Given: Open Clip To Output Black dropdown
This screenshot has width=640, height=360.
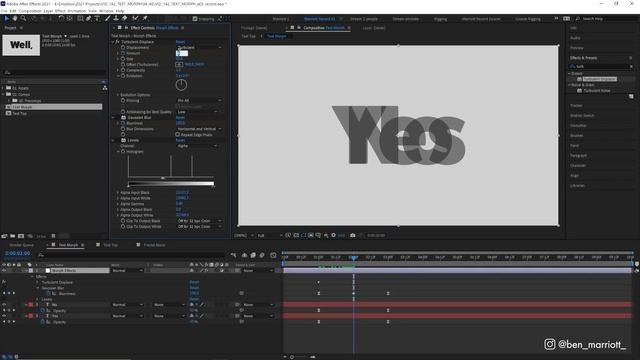Looking at the screenshot, I should tap(200, 221).
